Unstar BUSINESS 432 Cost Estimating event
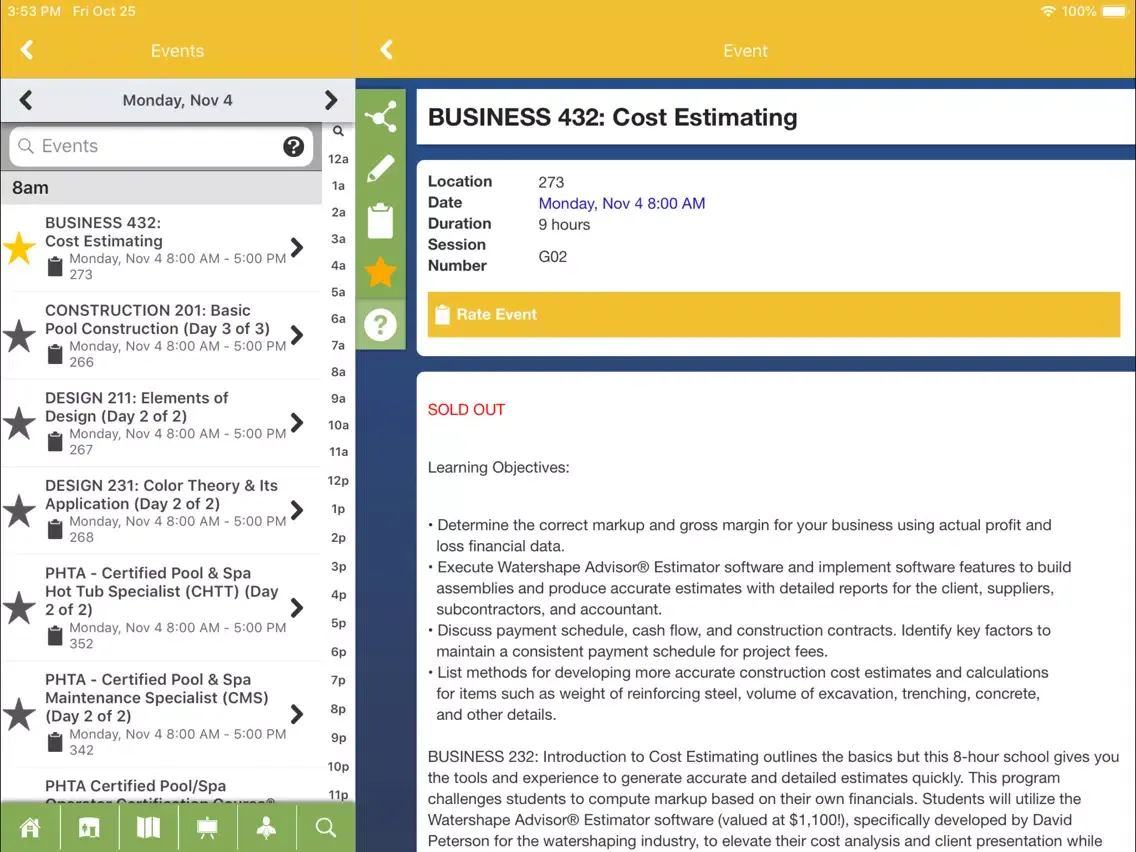 coord(20,248)
